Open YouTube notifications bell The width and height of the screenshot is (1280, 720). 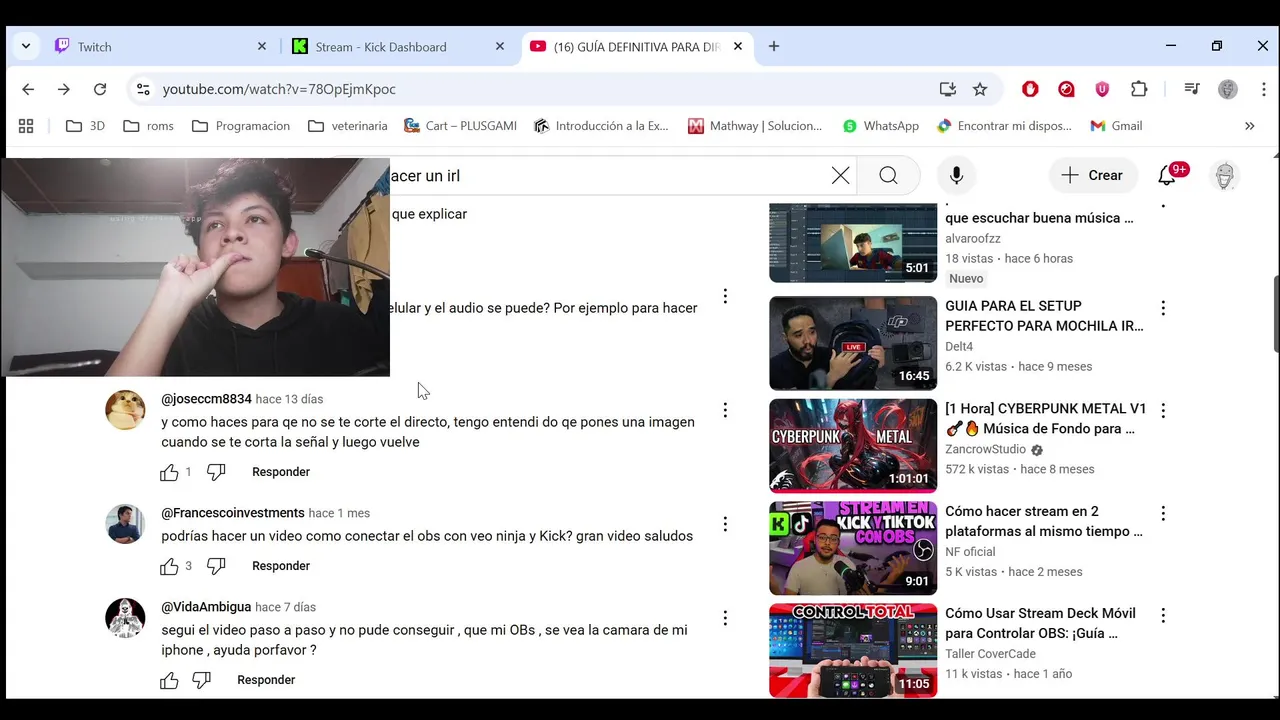point(1167,176)
